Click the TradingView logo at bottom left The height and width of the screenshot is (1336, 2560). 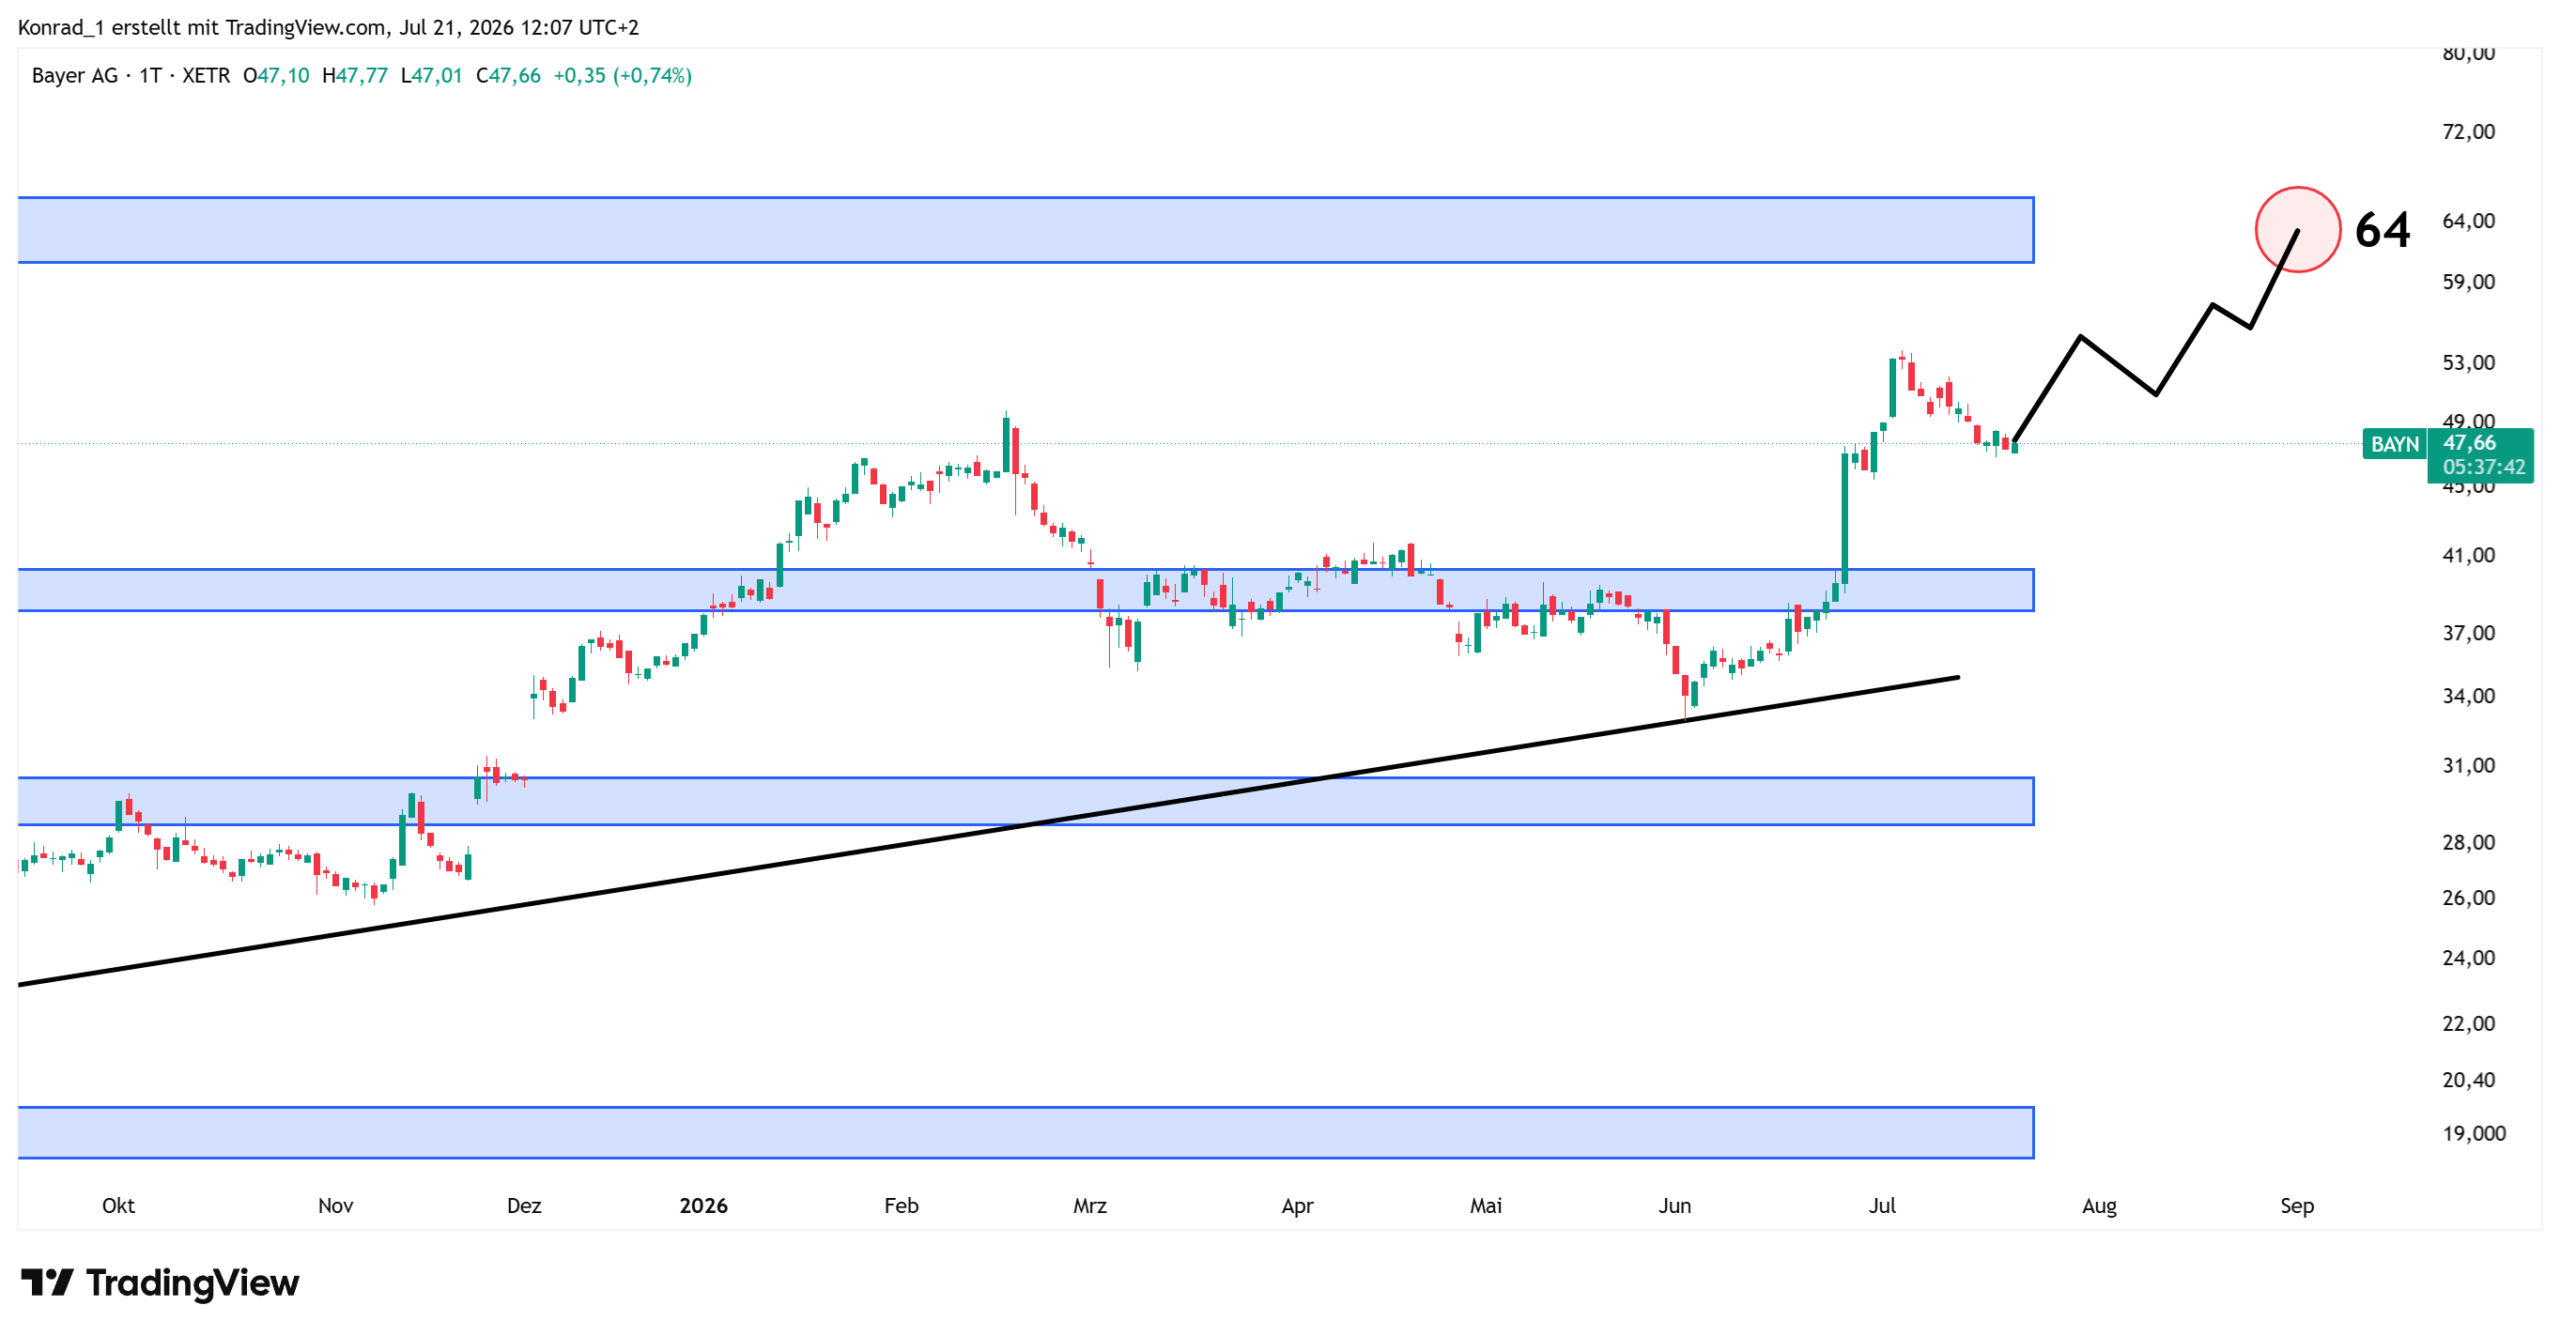(160, 1282)
